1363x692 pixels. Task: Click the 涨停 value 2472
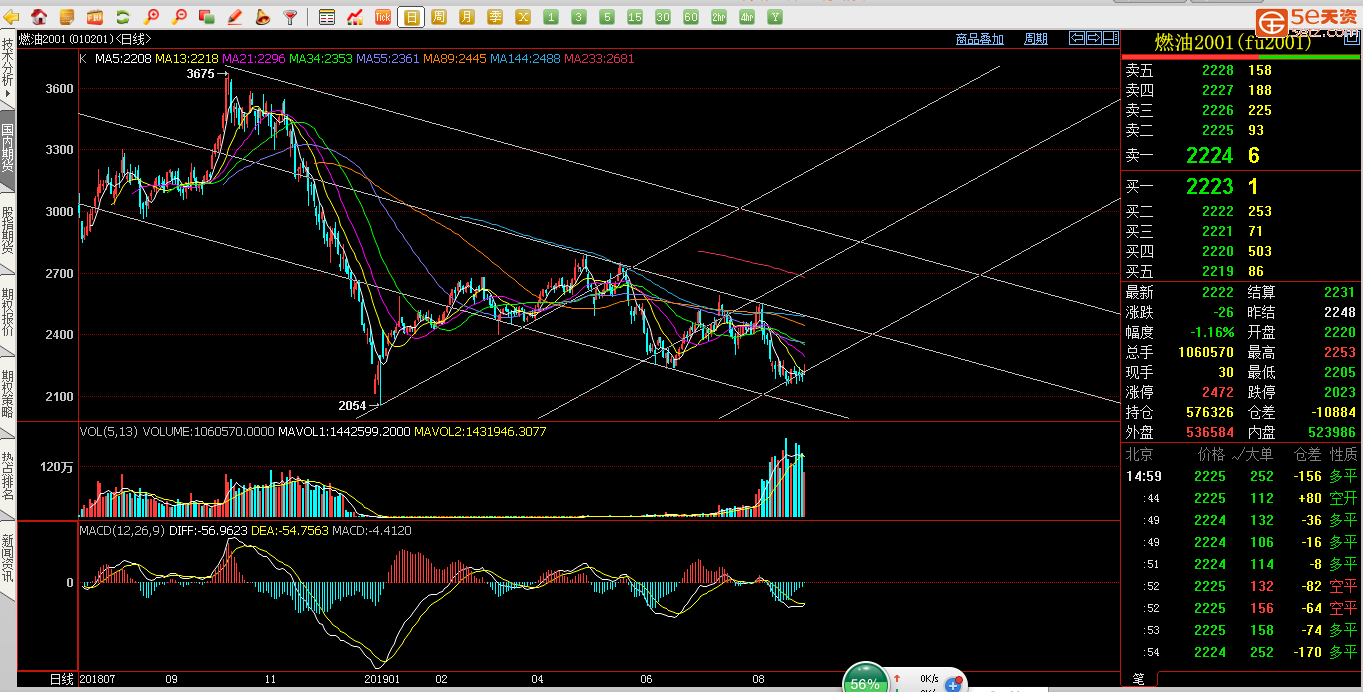(1217, 392)
